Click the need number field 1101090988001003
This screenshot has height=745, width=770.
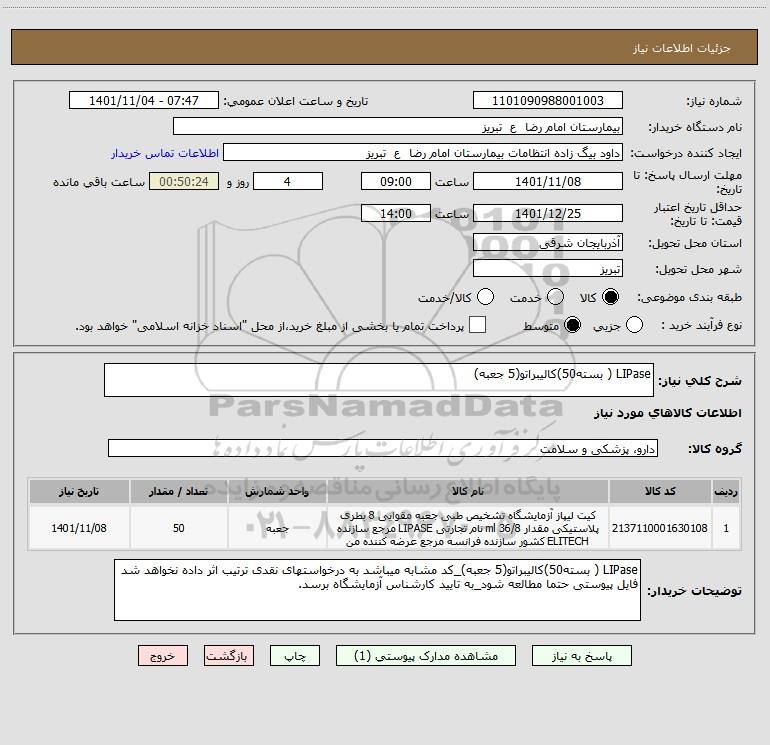(x=548, y=101)
